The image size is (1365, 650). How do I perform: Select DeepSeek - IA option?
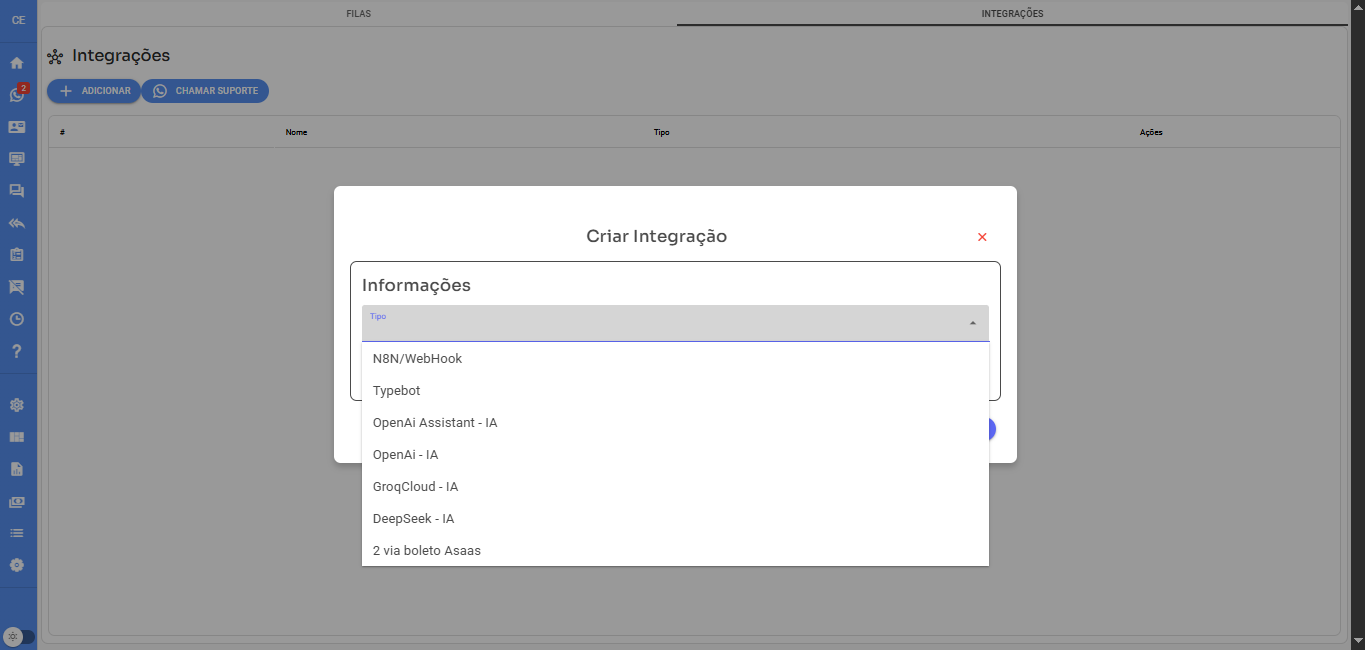[413, 519]
